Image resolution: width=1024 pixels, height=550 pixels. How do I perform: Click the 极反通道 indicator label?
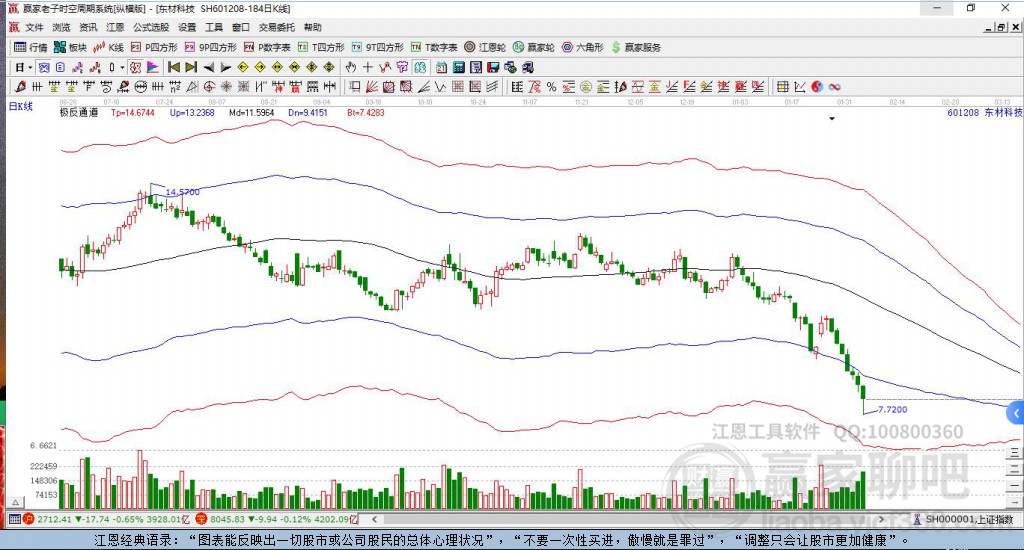click(79, 112)
